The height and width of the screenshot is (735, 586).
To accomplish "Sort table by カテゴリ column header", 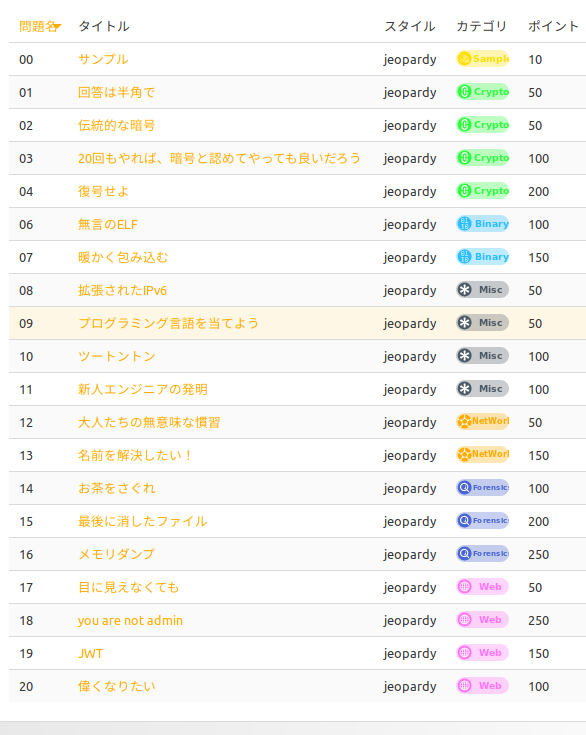I will point(481,26).
